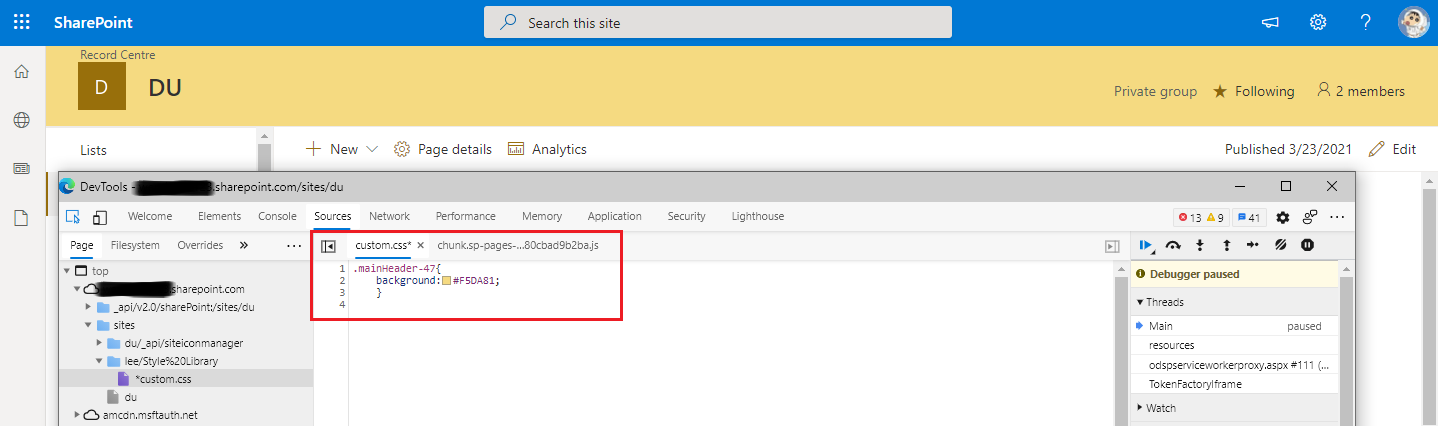The height and width of the screenshot is (426, 1438).
Task: Open the SharePoint help question mark
Action: pyautogui.click(x=1366, y=22)
